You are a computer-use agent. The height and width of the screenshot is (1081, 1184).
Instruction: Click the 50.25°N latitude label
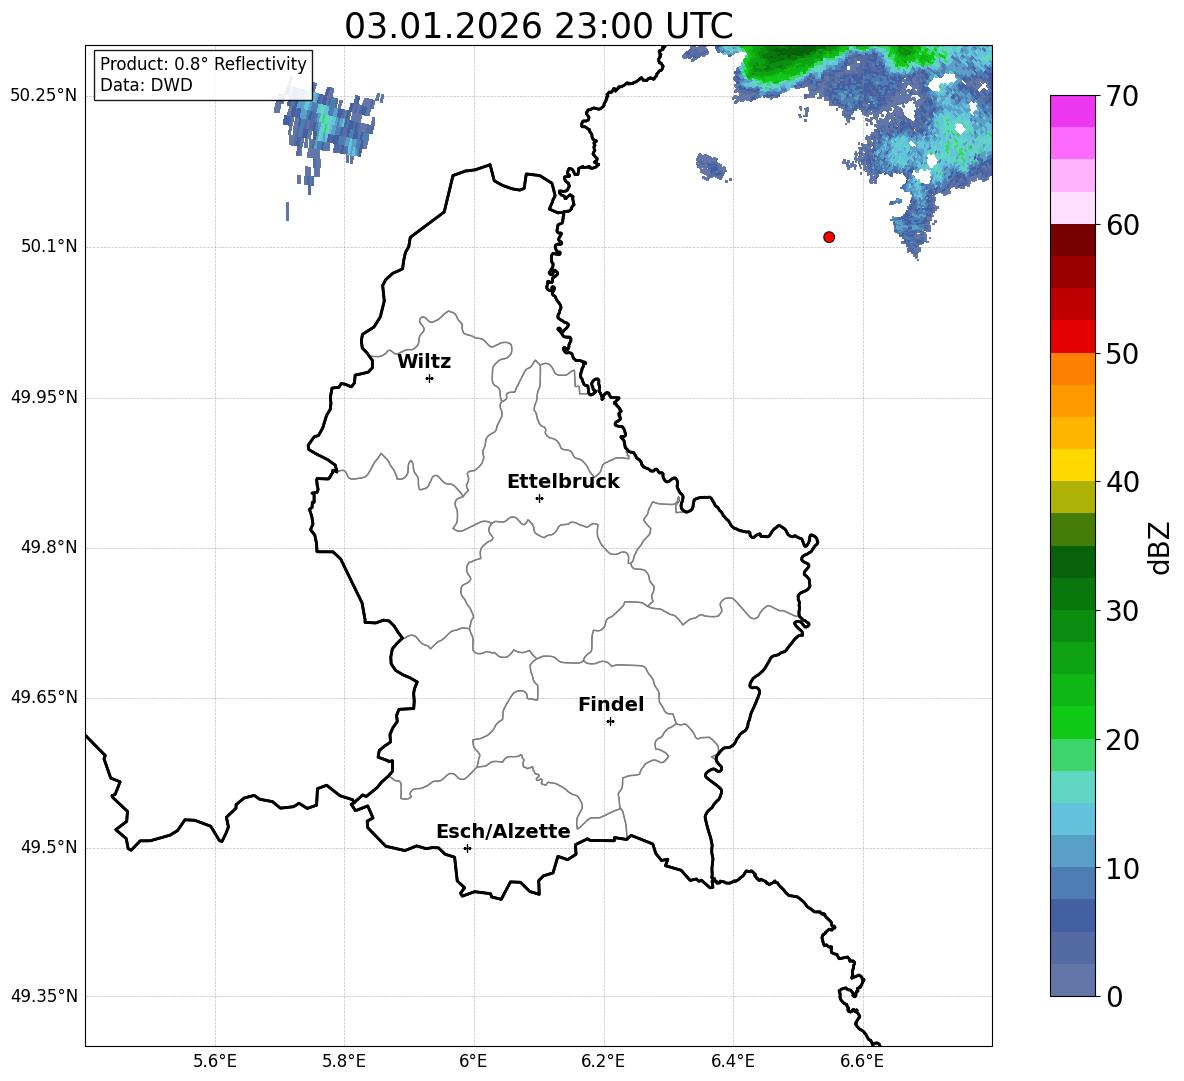pyautogui.click(x=44, y=96)
